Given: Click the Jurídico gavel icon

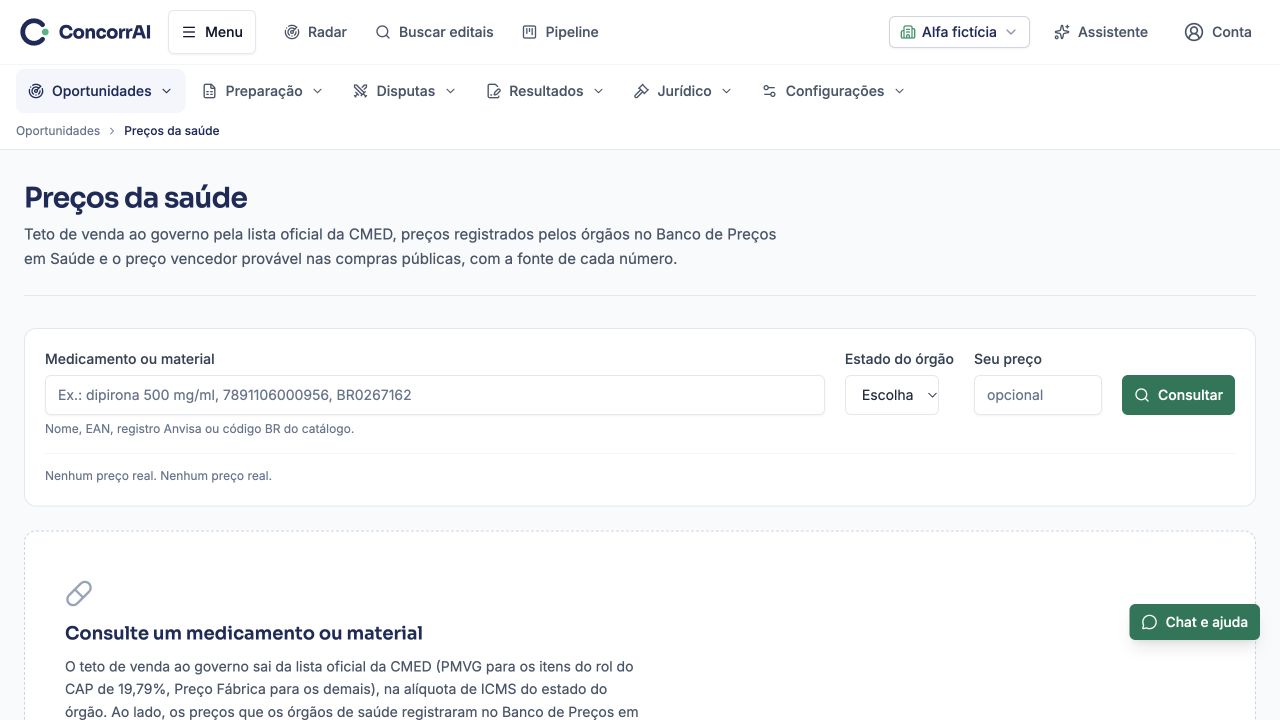Looking at the screenshot, I should pos(642,91).
